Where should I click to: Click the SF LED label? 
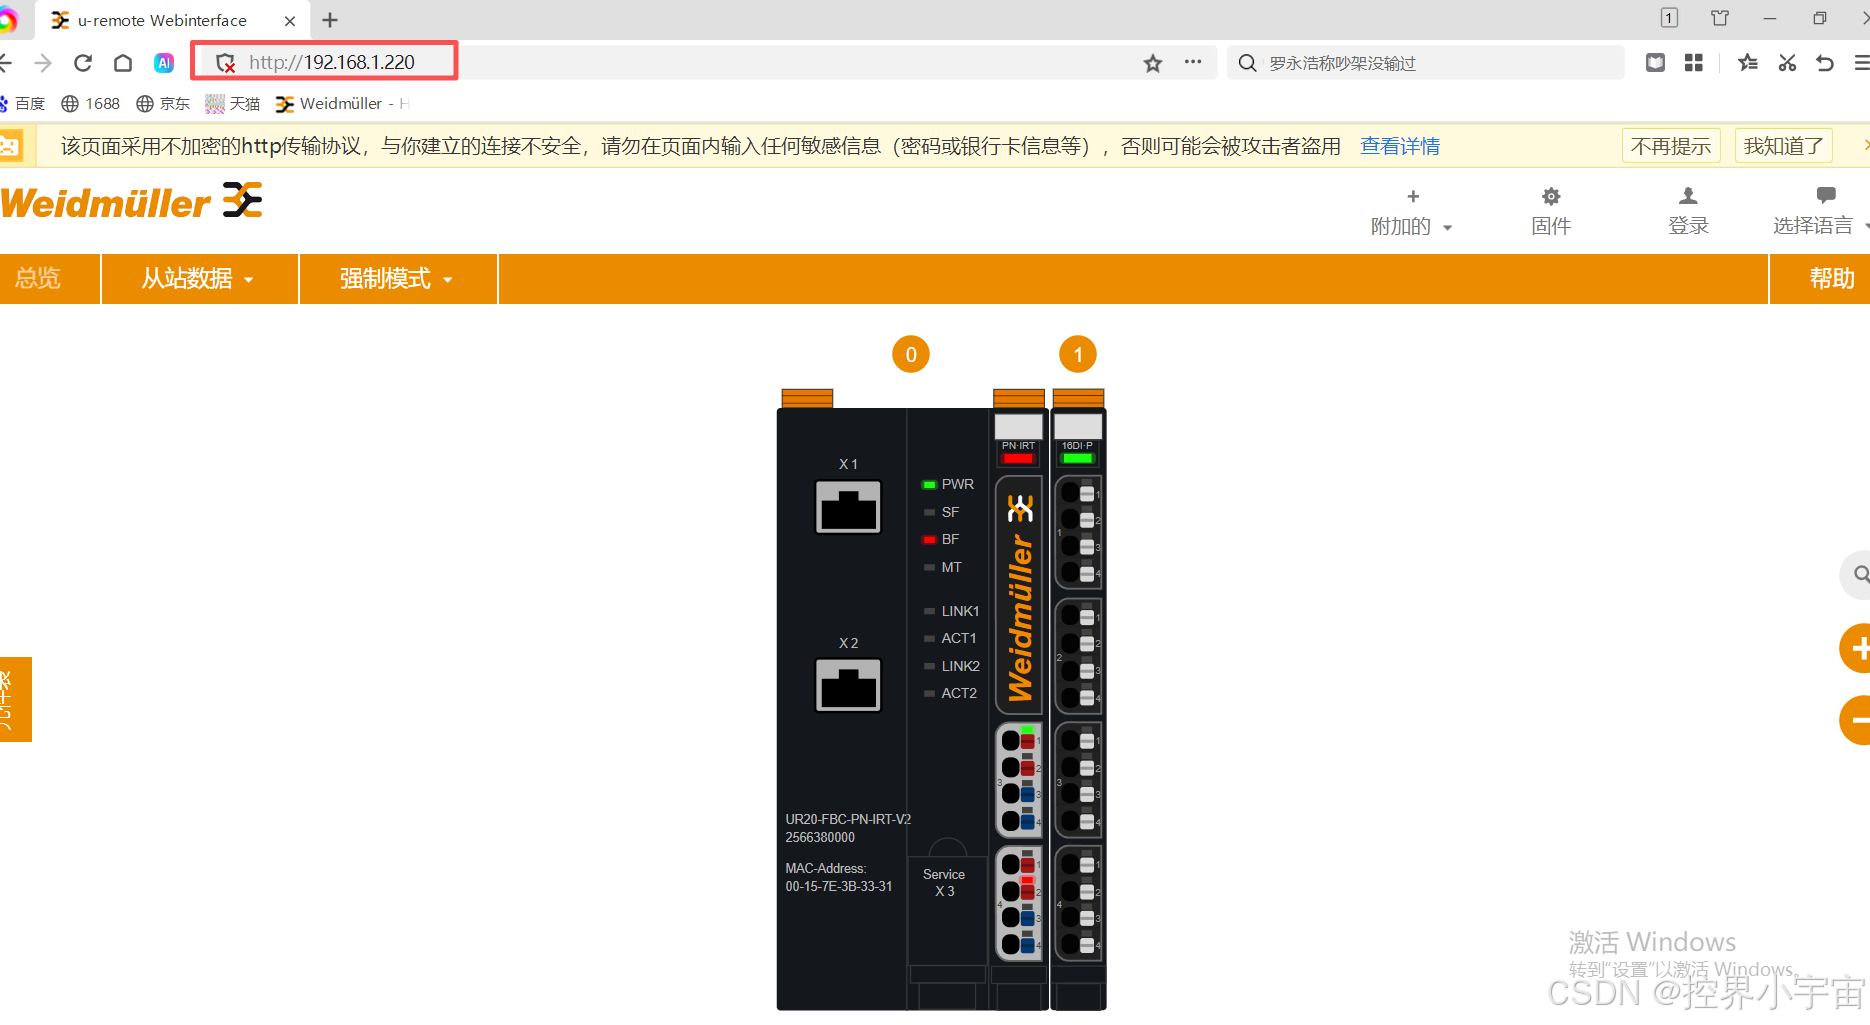coord(950,512)
